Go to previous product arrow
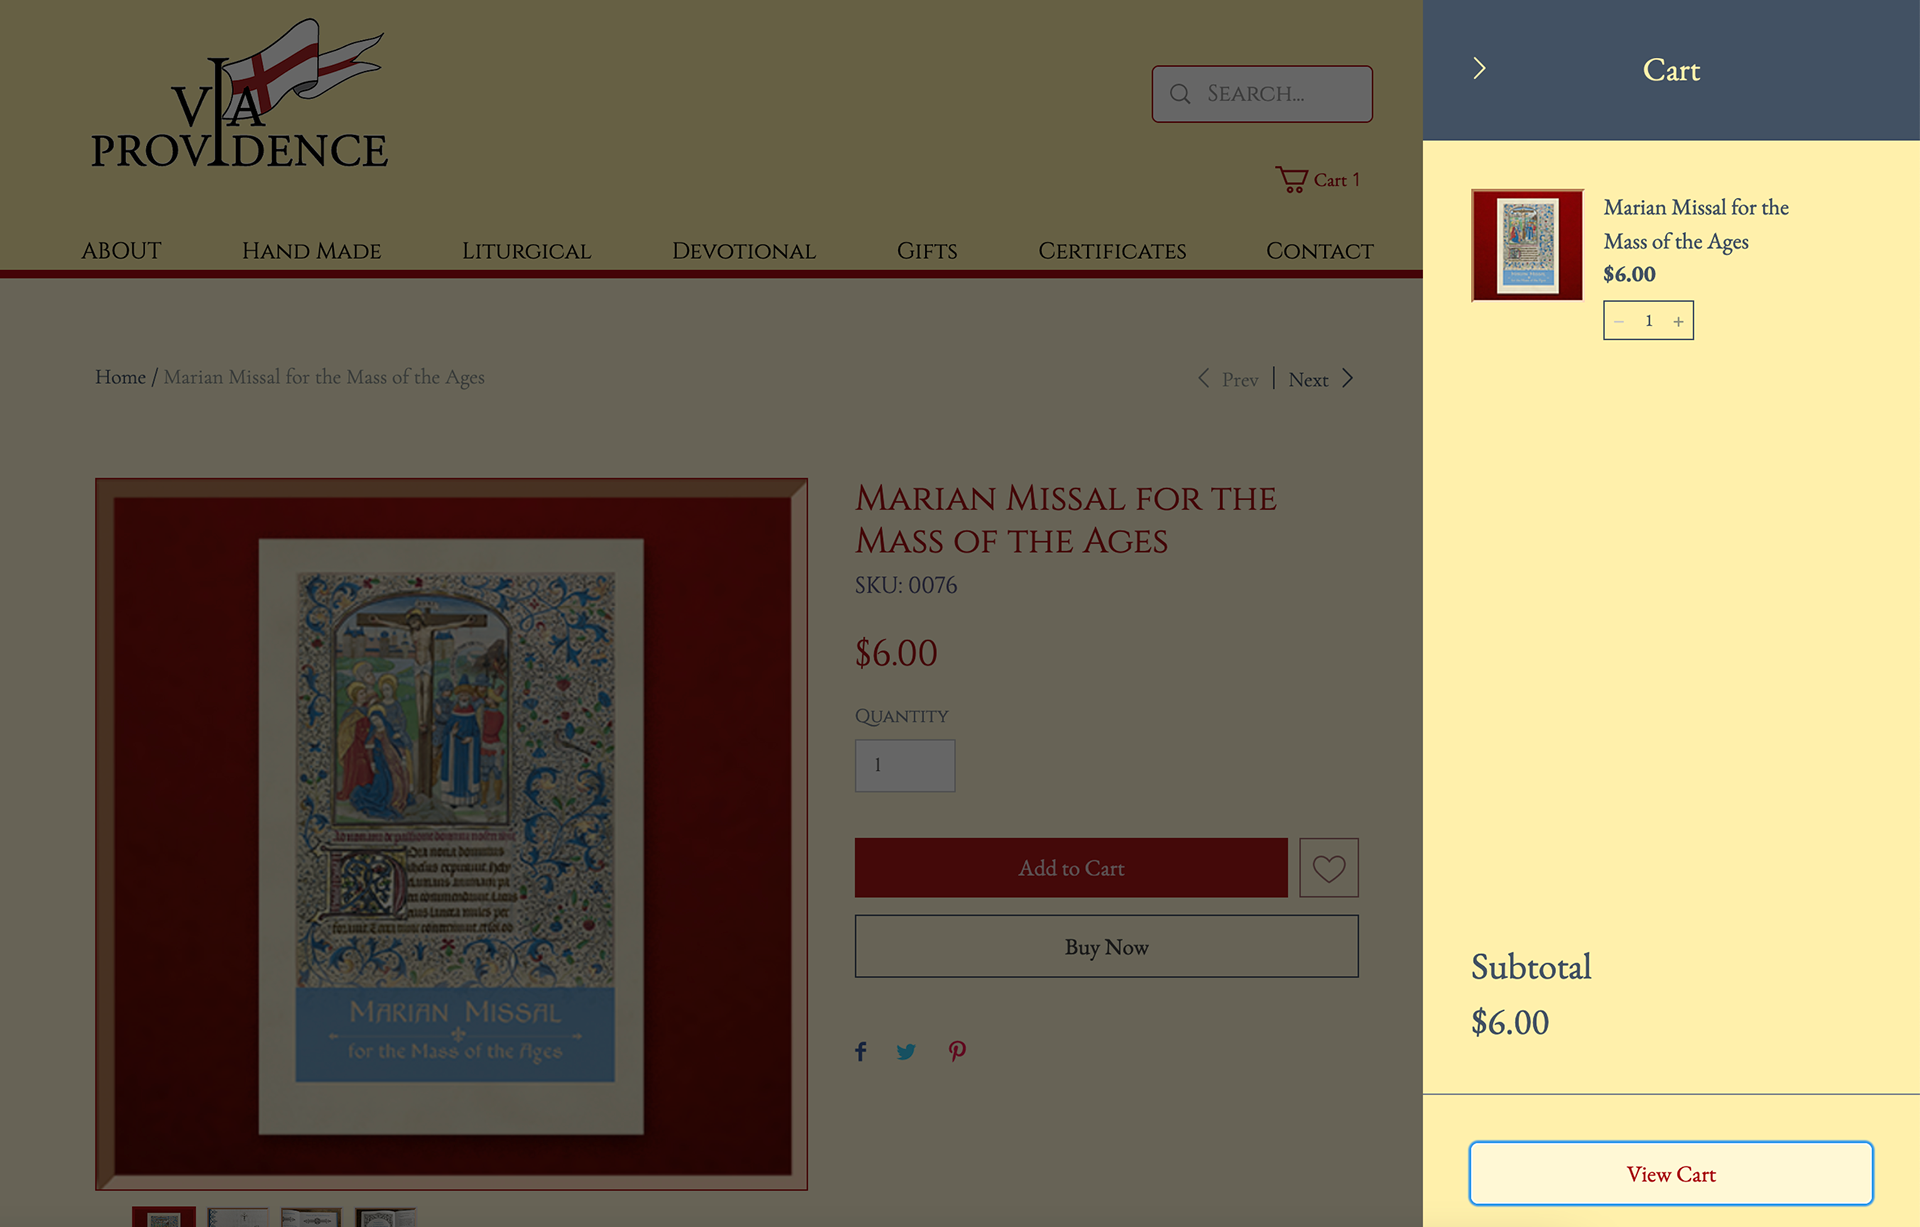Viewport: 1920px width, 1227px height. 1204,378
